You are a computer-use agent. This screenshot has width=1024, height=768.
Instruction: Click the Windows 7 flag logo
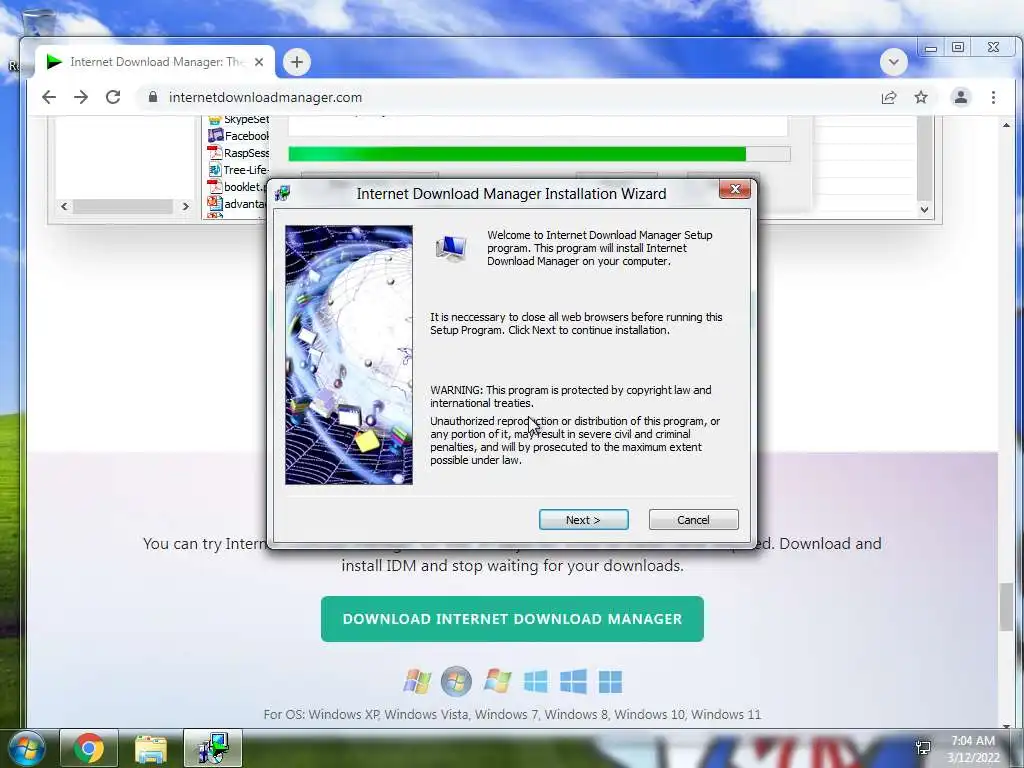(498, 681)
